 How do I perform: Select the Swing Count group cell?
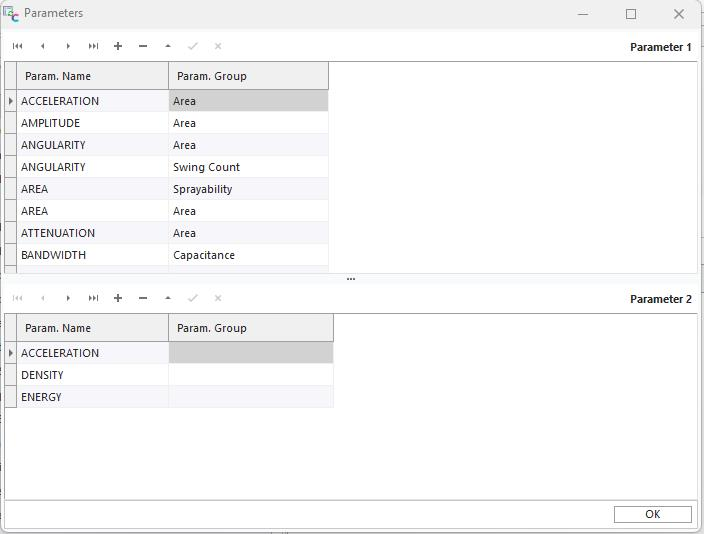coord(248,167)
